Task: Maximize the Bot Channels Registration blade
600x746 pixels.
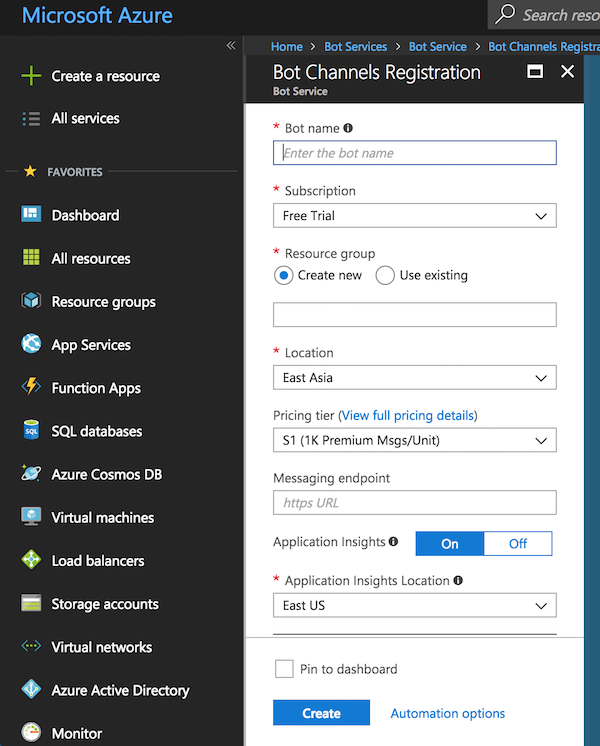Action: [535, 71]
